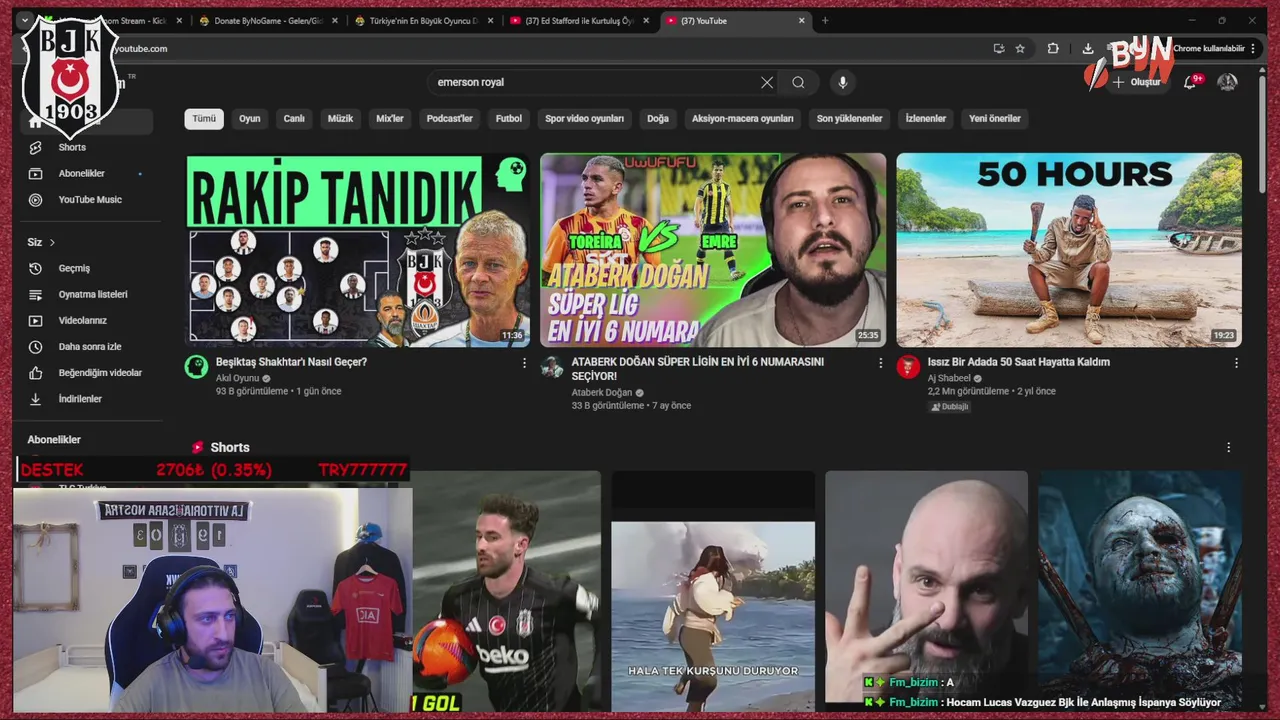Select the Oyun filter chip

pyautogui.click(x=249, y=118)
